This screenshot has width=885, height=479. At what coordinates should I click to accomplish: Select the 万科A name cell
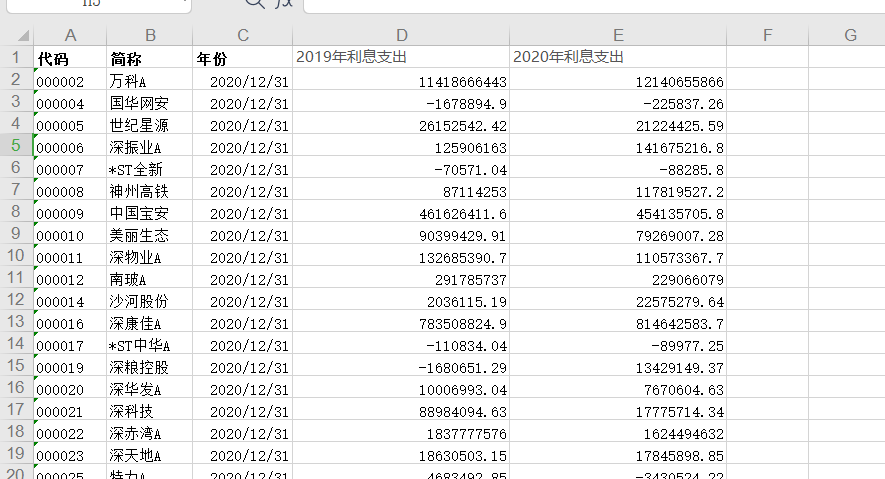[x=150, y=79]
